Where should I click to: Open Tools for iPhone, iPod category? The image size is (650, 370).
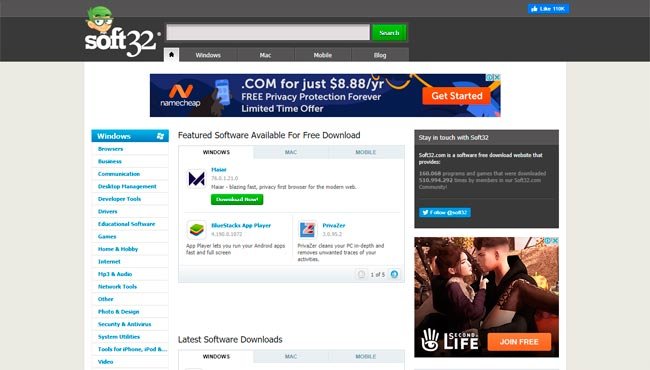133,349
